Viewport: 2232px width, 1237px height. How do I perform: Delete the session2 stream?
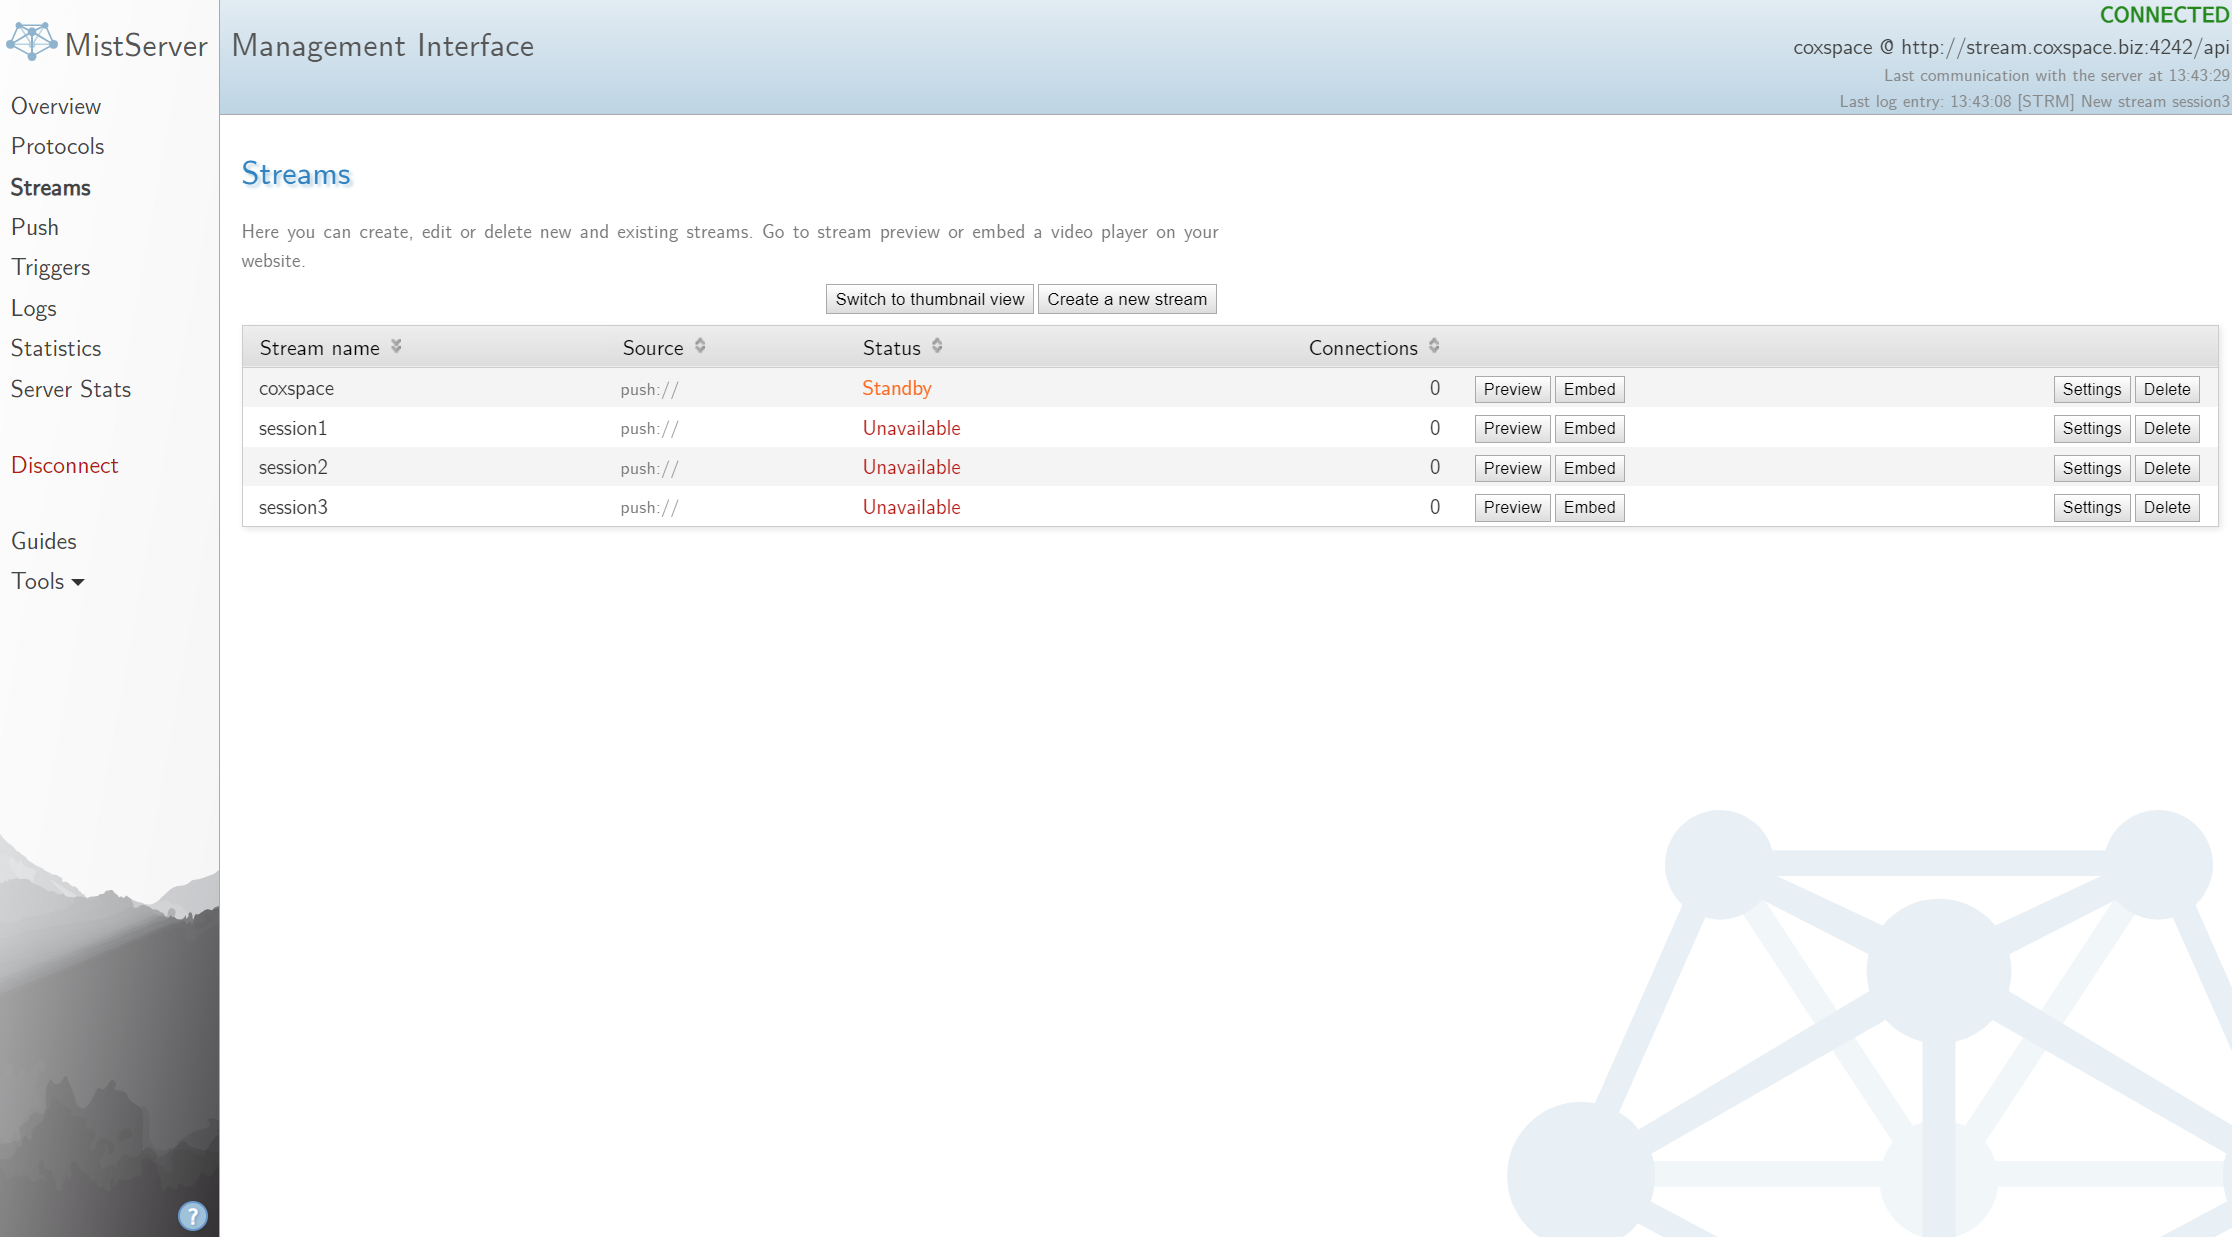(x=2167, y=468)
